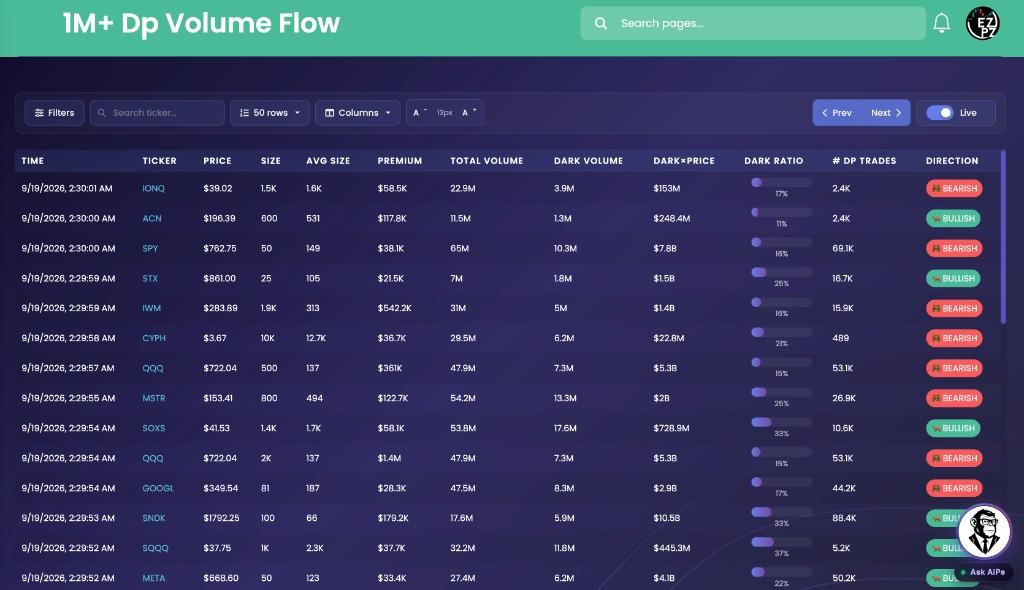Open the notifications bell
Viewport: 1024px width, 590px height.
pos(941,23)
